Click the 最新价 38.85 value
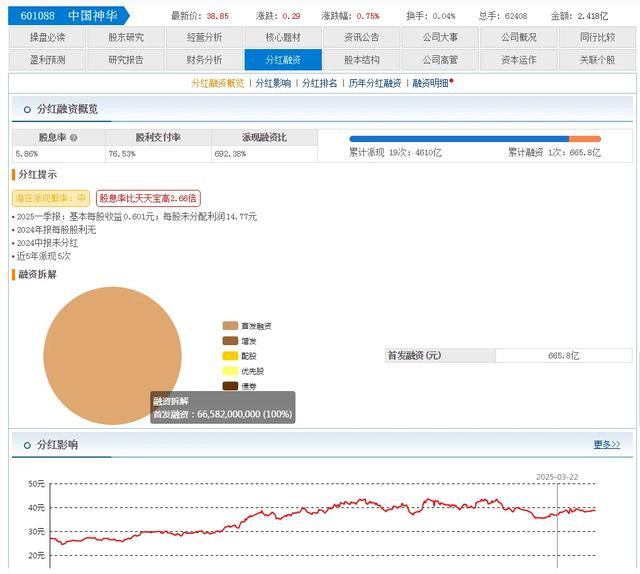This screenshot has height=574, width=640. tap(218, 16)
